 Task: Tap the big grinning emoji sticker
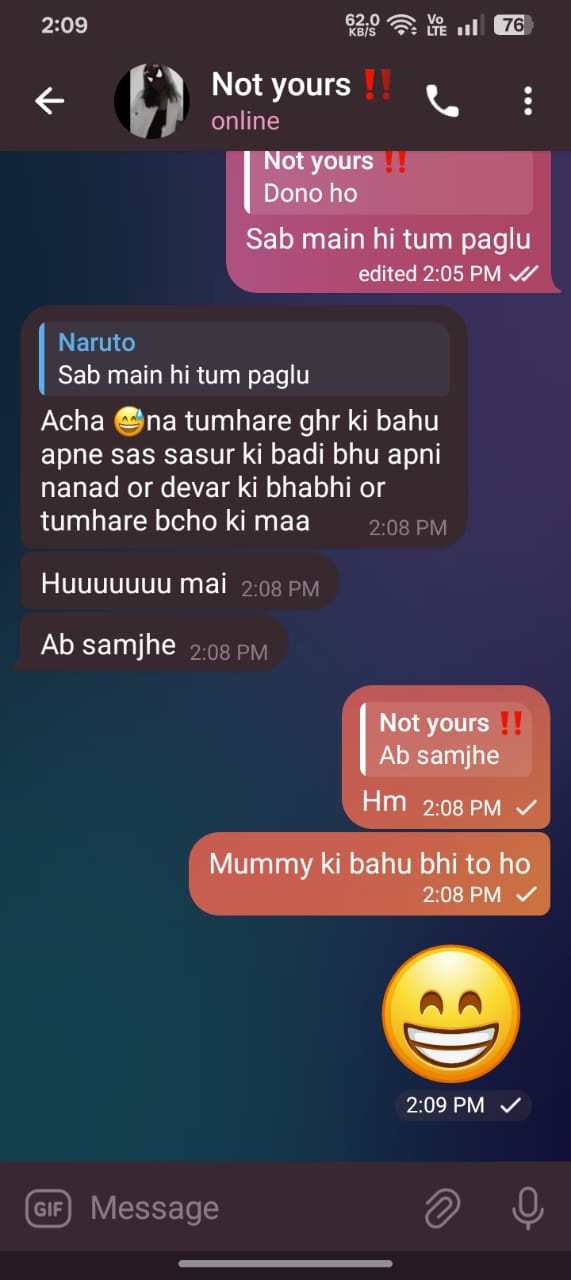coord(452,1012)
